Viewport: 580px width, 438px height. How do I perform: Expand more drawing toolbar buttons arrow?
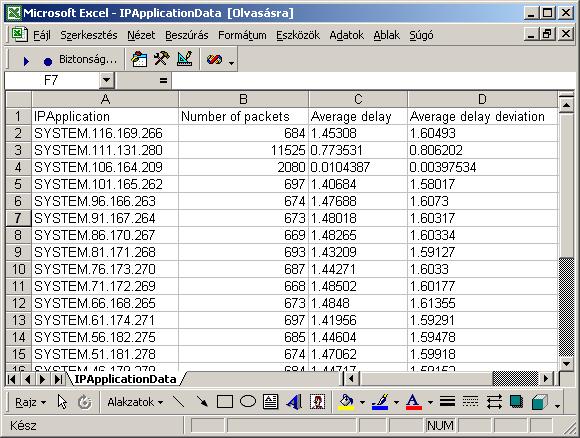point(557,405)
